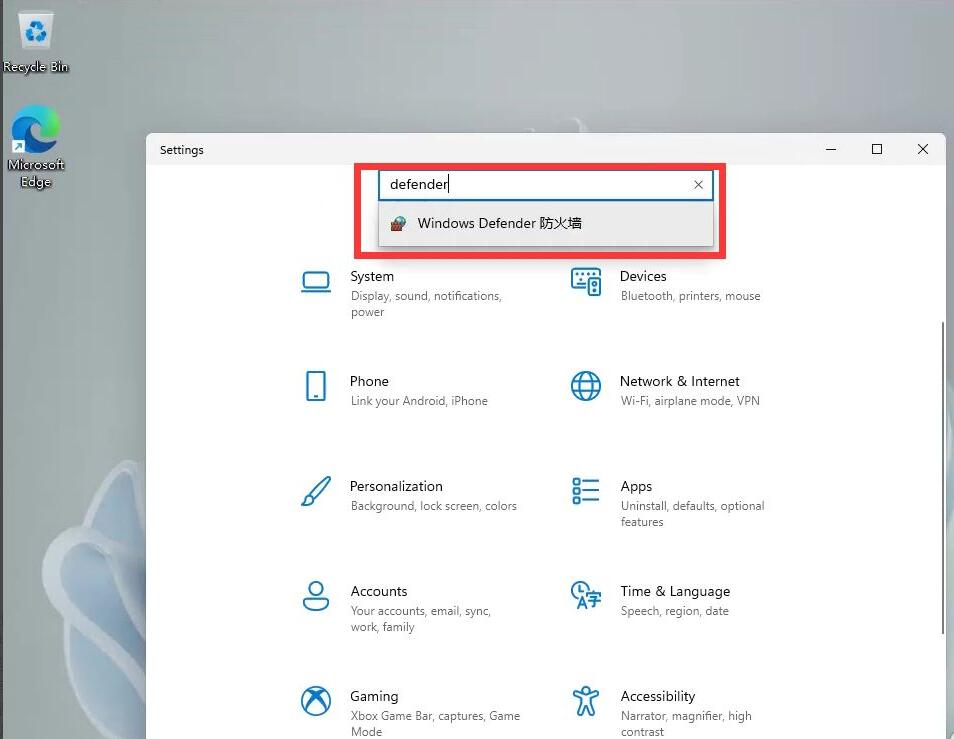
Task: Click inside the defender search box
Action: tap(546, 185)
